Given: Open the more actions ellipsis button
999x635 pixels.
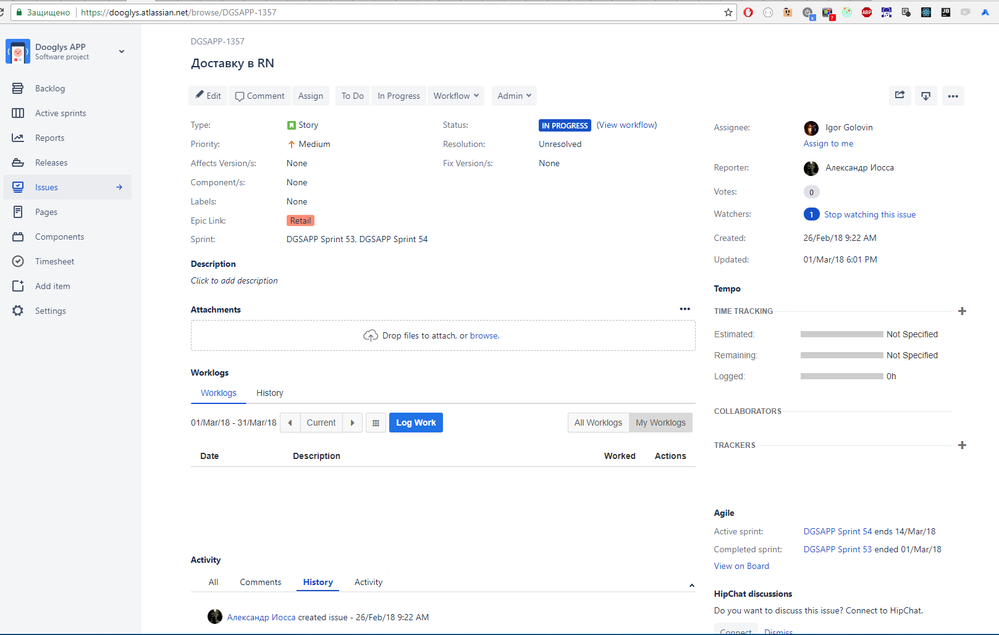Looking at the screenshot, I should (x=952, y=96).
